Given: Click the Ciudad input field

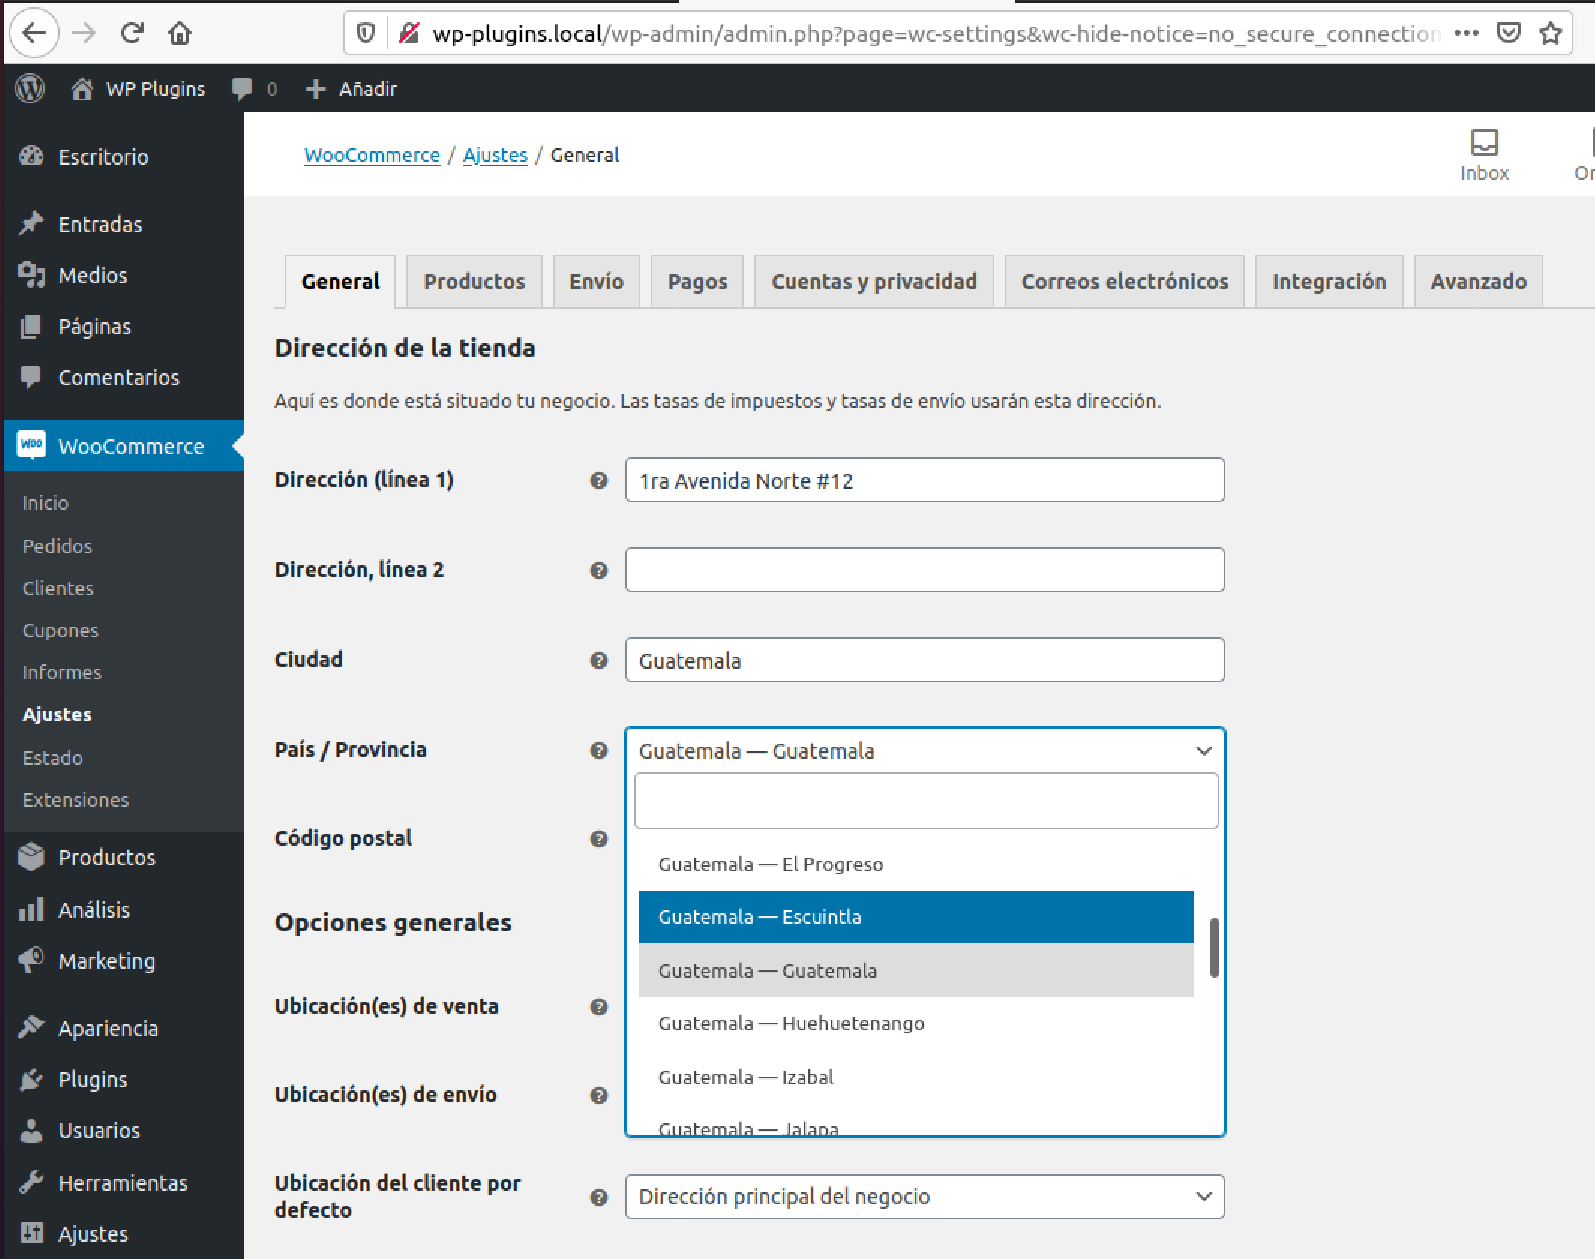Looking at the screenshot, I should click(x=925, y=660).
